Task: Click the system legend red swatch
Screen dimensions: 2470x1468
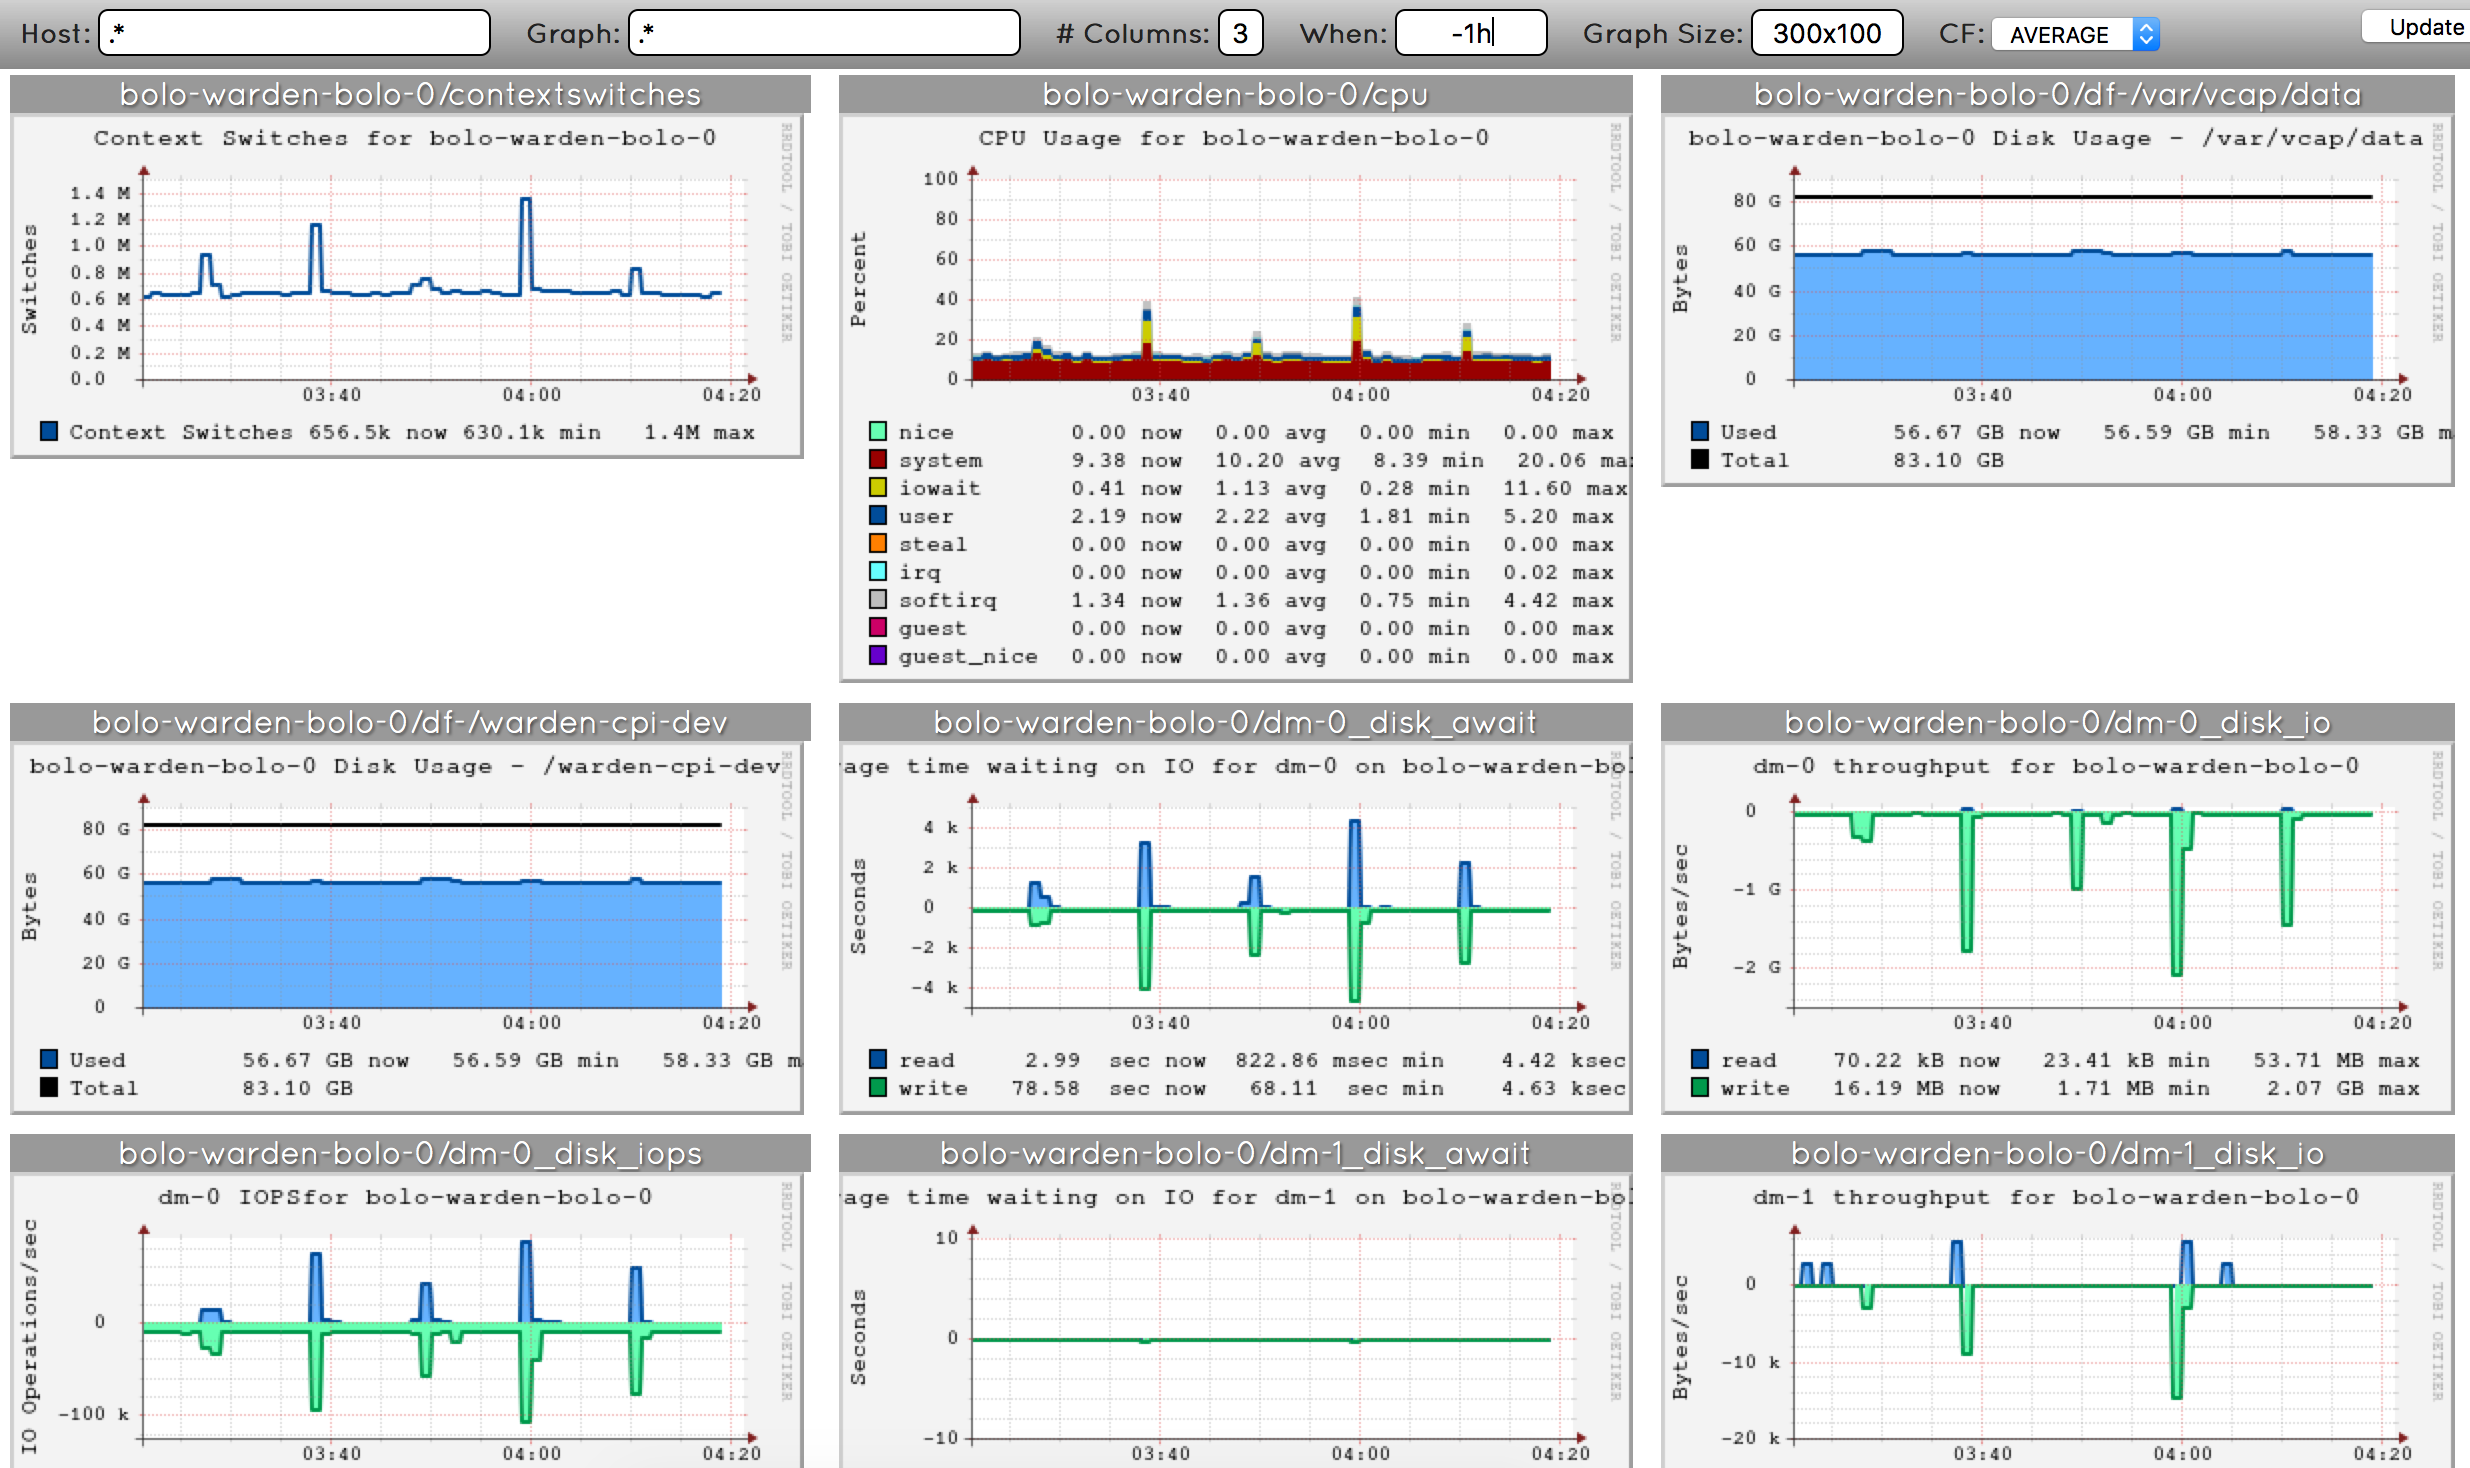Action: pyautogui.click(x=878, y=459)
